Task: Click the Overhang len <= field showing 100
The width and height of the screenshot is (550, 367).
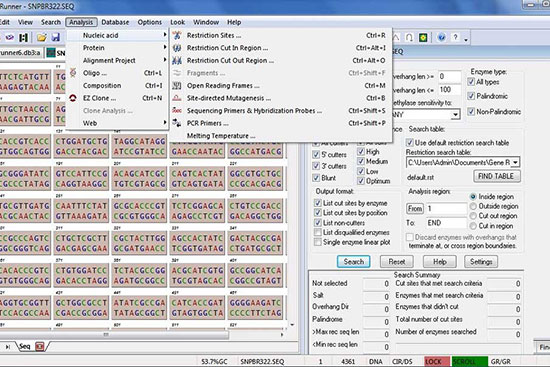Action: [x=449, y=90]
